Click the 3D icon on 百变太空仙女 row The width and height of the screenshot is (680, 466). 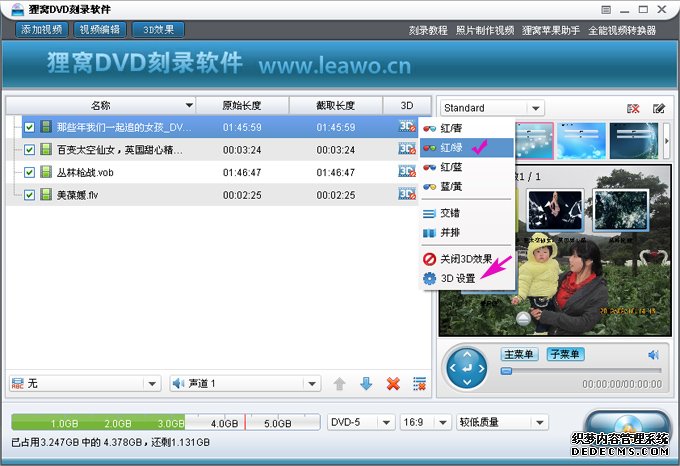[x=407, y=149]
